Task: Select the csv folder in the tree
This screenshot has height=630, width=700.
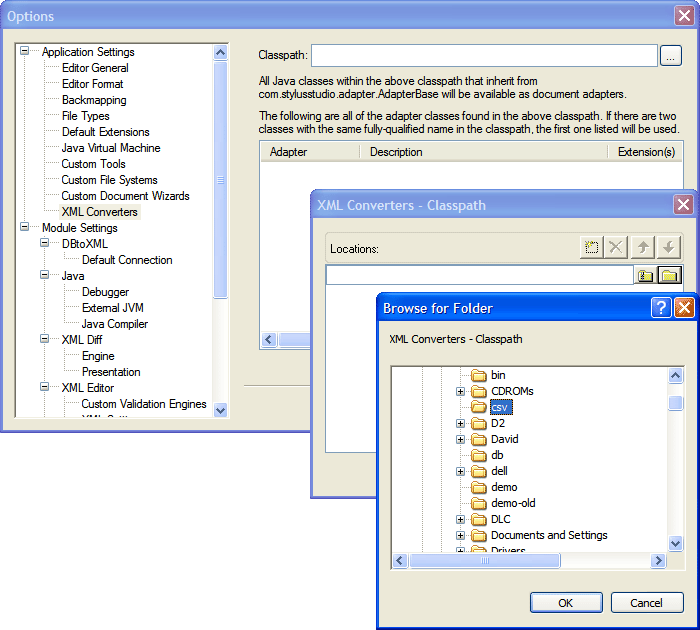Action: (501, 407)
